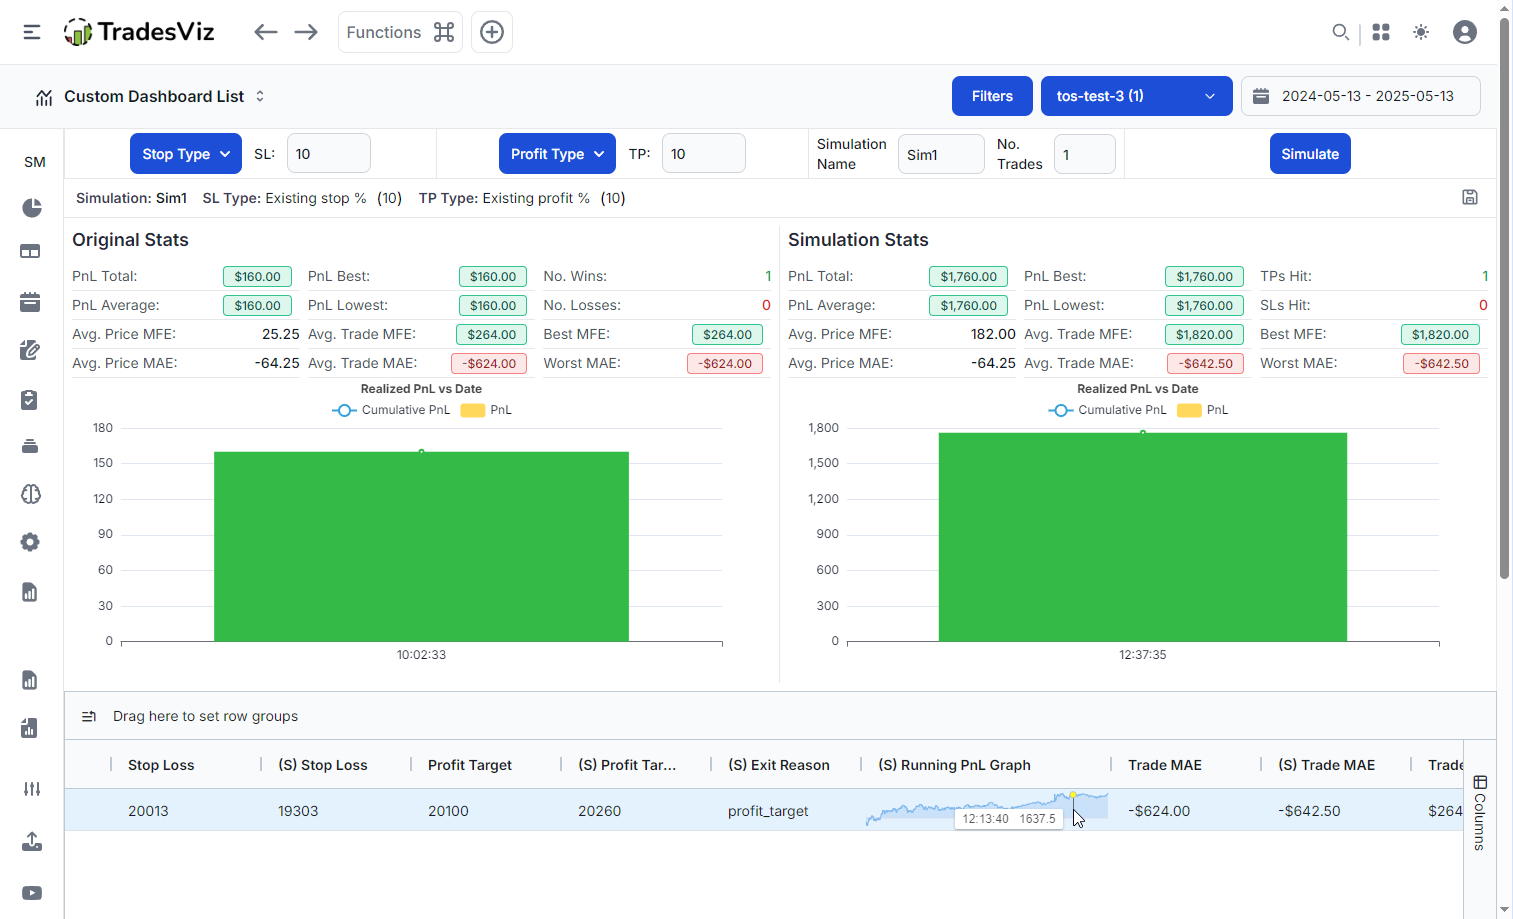
Task: Click the brain icon in the sidebar
Action: (30, 494)
